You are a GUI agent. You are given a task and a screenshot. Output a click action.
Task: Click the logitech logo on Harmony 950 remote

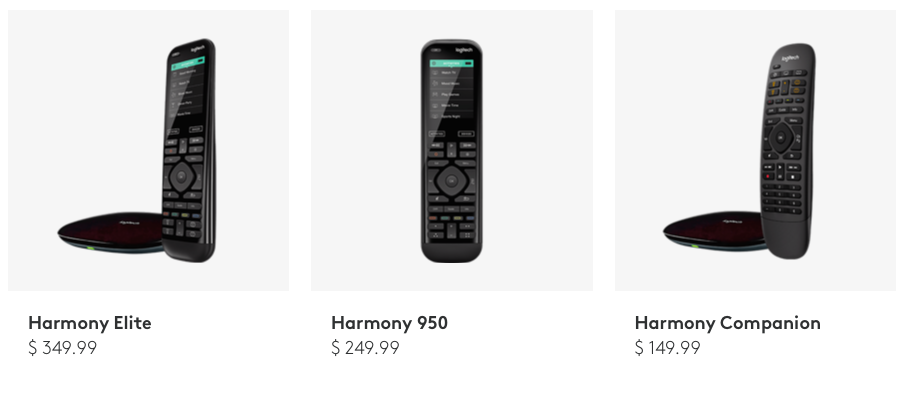pyautogui.click(x=464, y=50)
